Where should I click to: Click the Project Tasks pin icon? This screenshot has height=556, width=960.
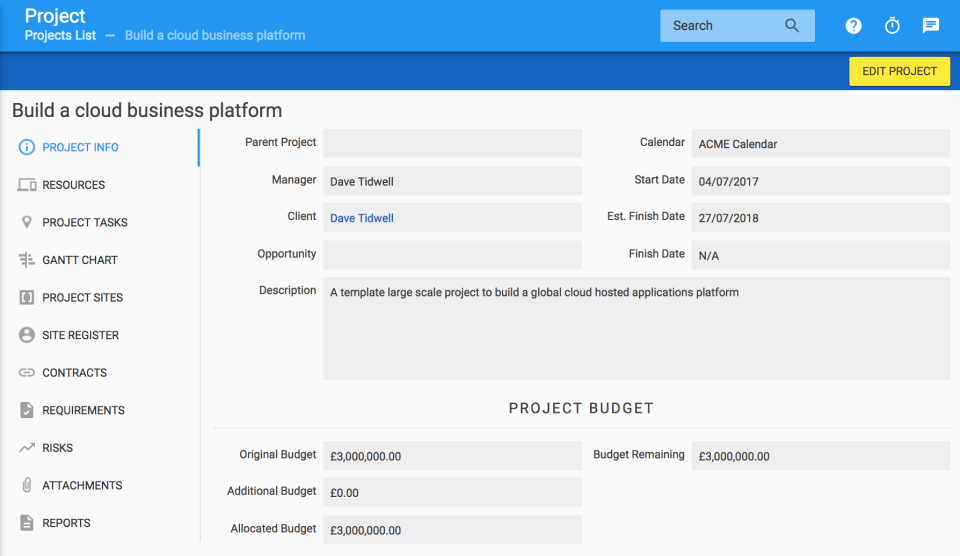(27, 222)
